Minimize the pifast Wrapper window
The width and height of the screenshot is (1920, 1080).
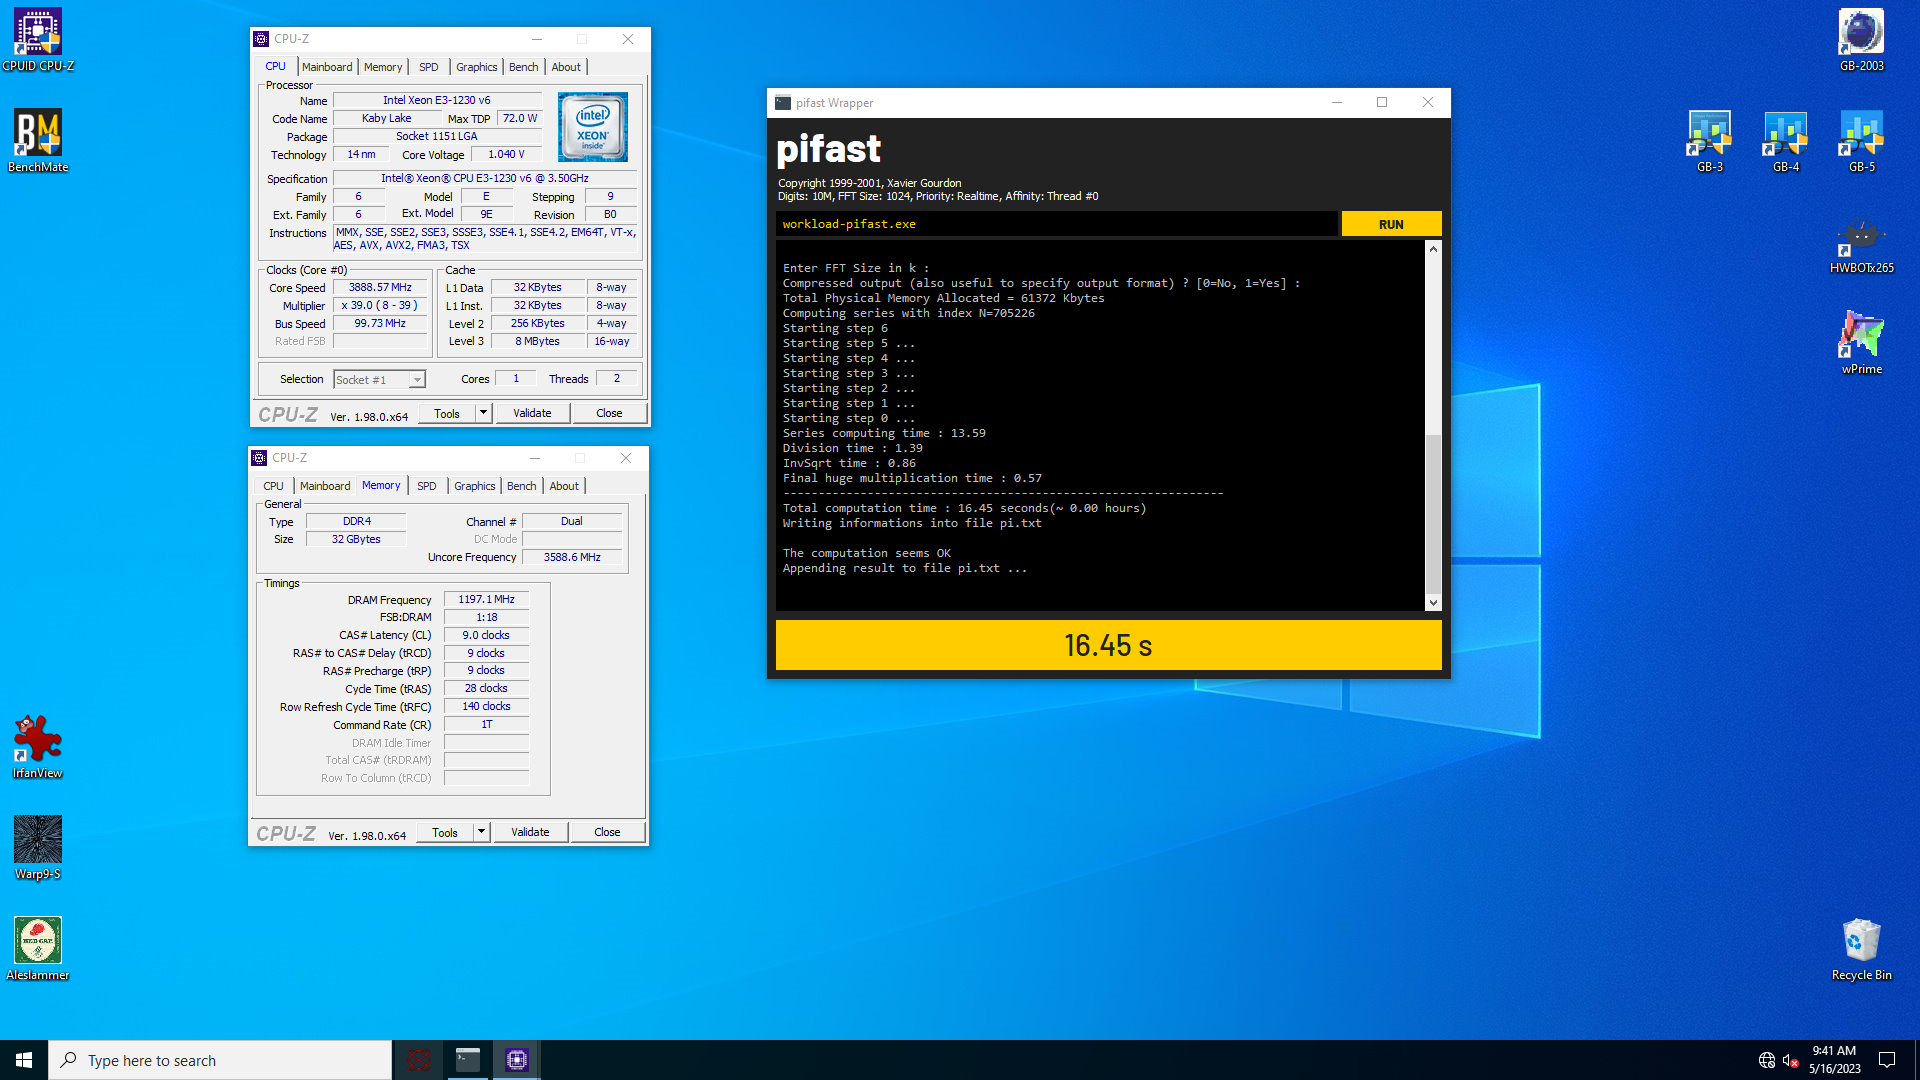coord(1336,102)
